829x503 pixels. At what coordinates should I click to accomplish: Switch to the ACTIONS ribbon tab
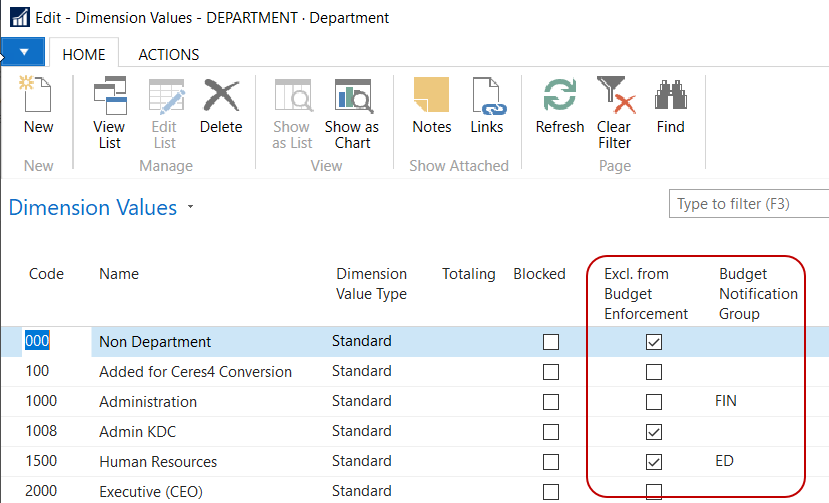coord(168,55)
